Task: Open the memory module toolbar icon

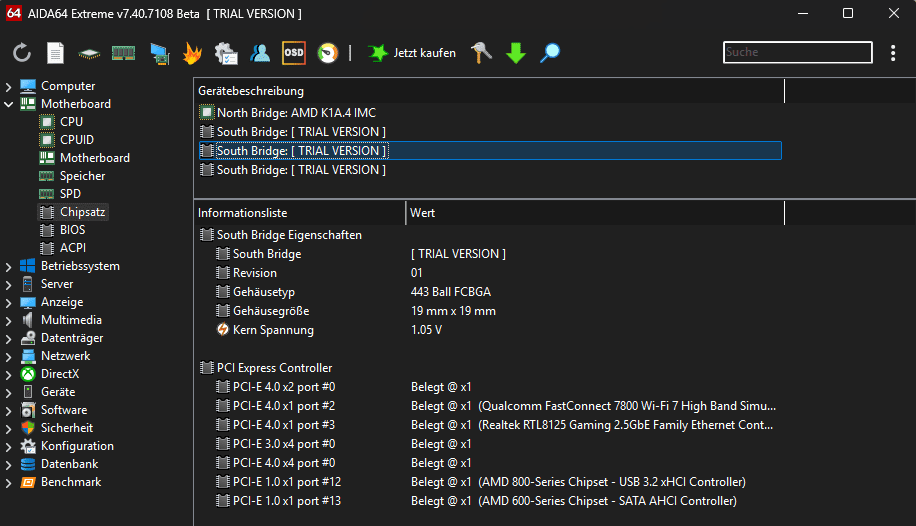Action: pos(123,53)
